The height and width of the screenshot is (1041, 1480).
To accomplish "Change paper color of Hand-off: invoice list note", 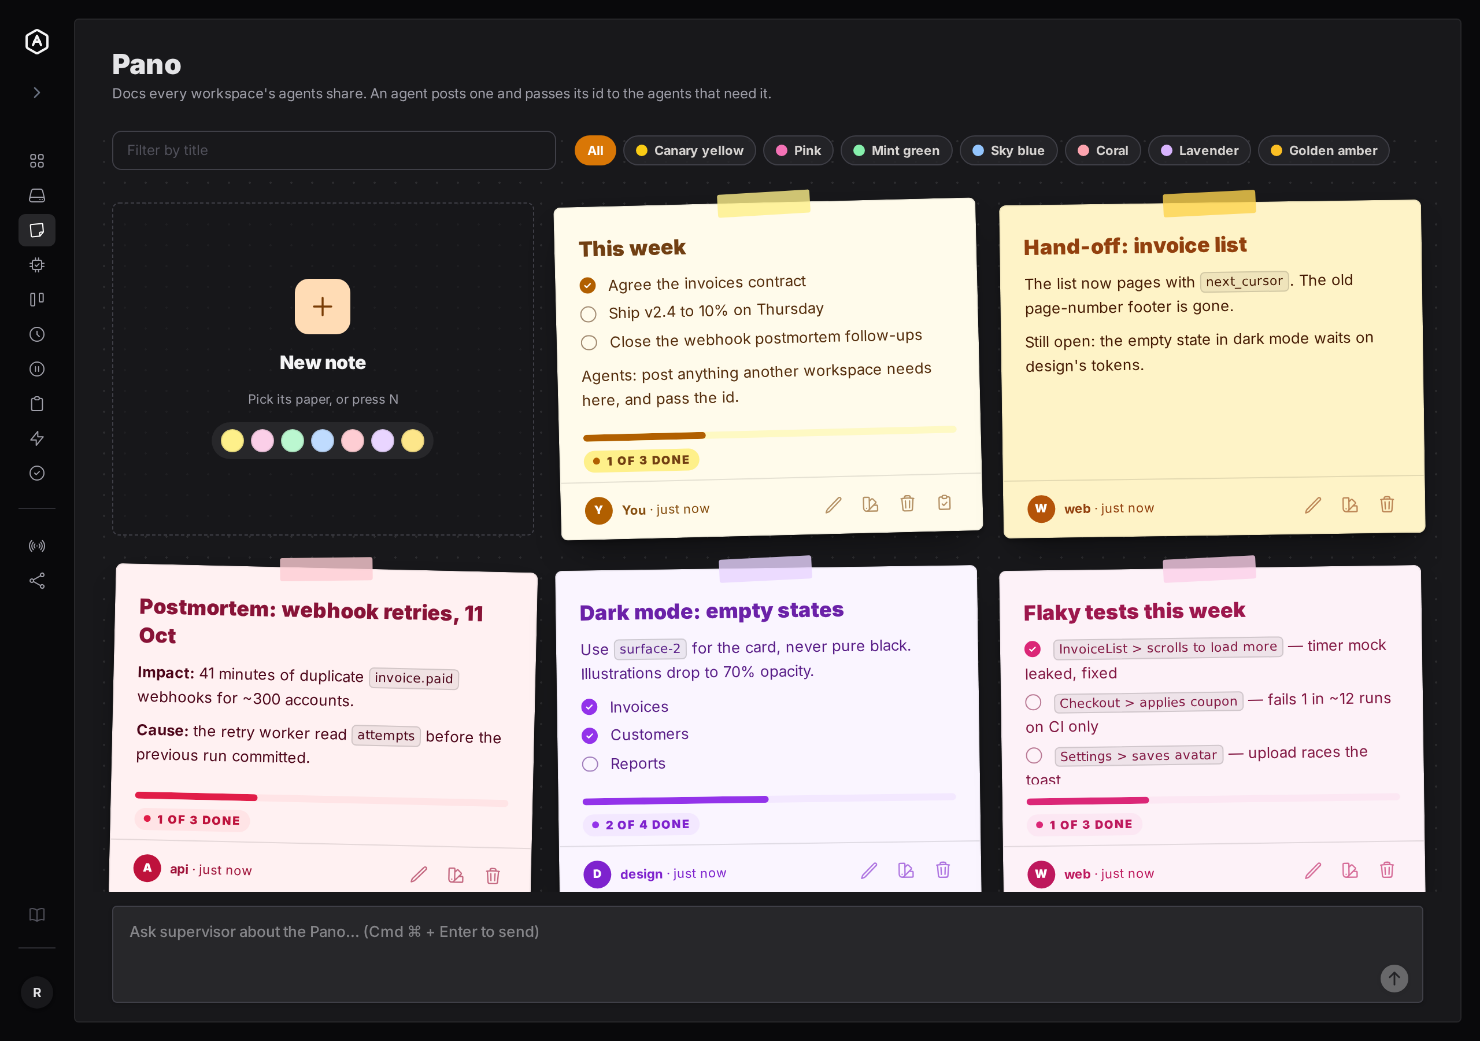I will (1350, 505).
